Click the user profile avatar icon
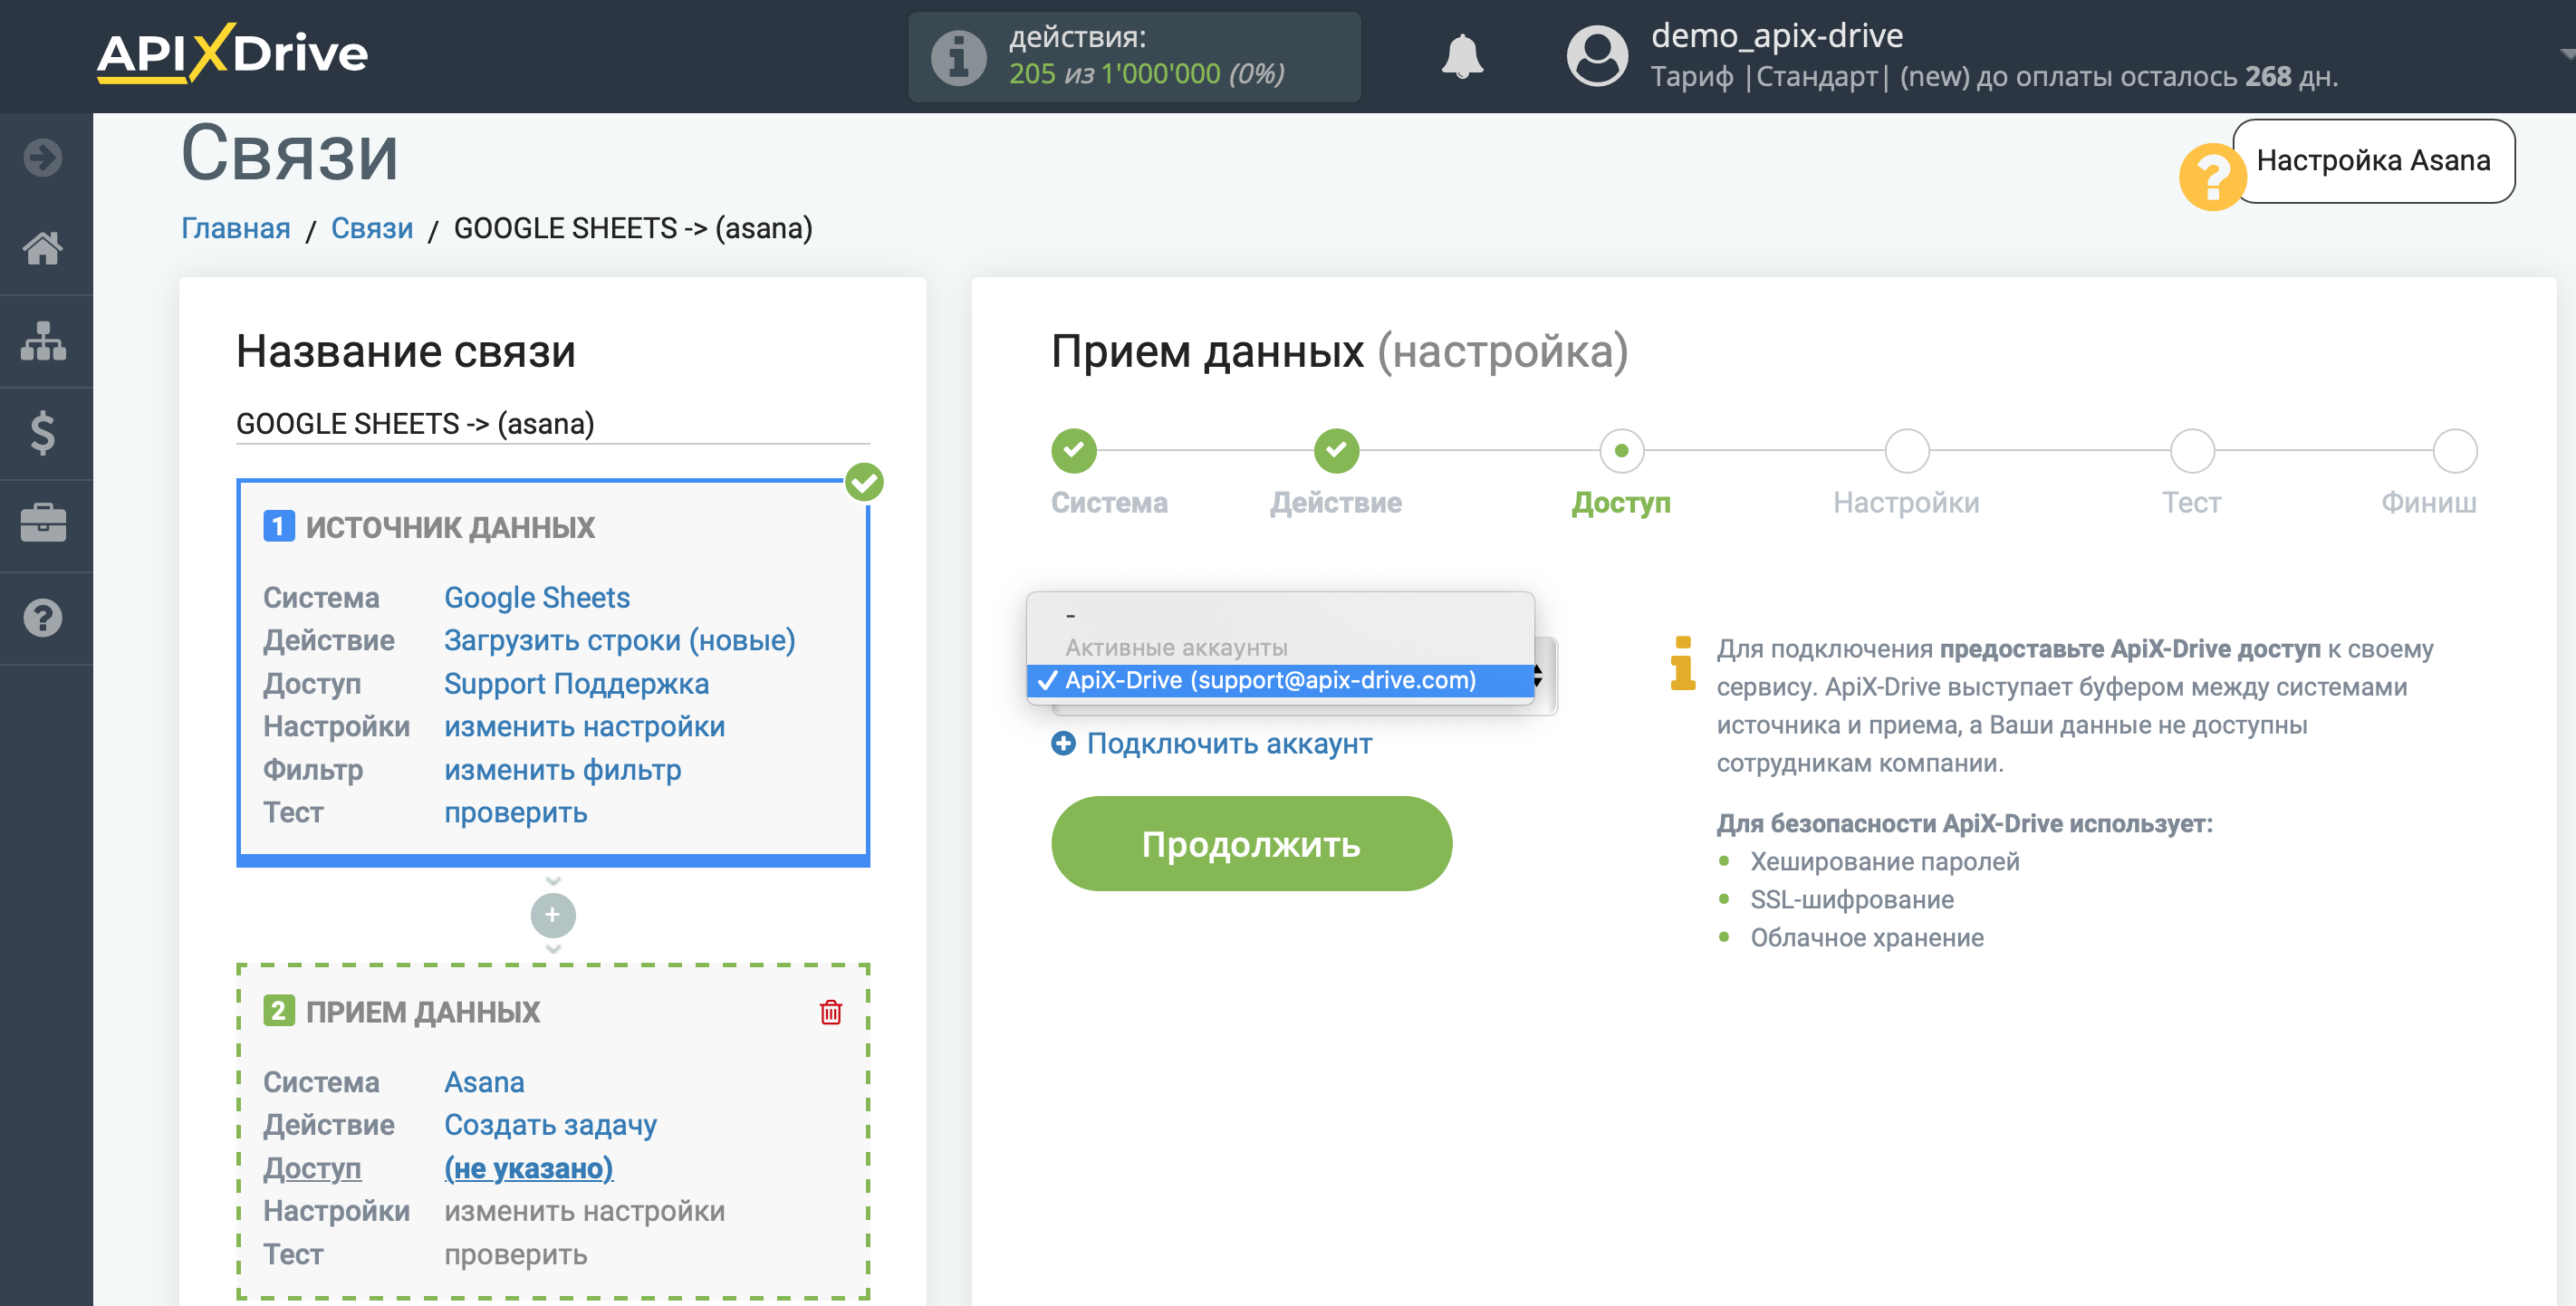 coord(1597,56)
